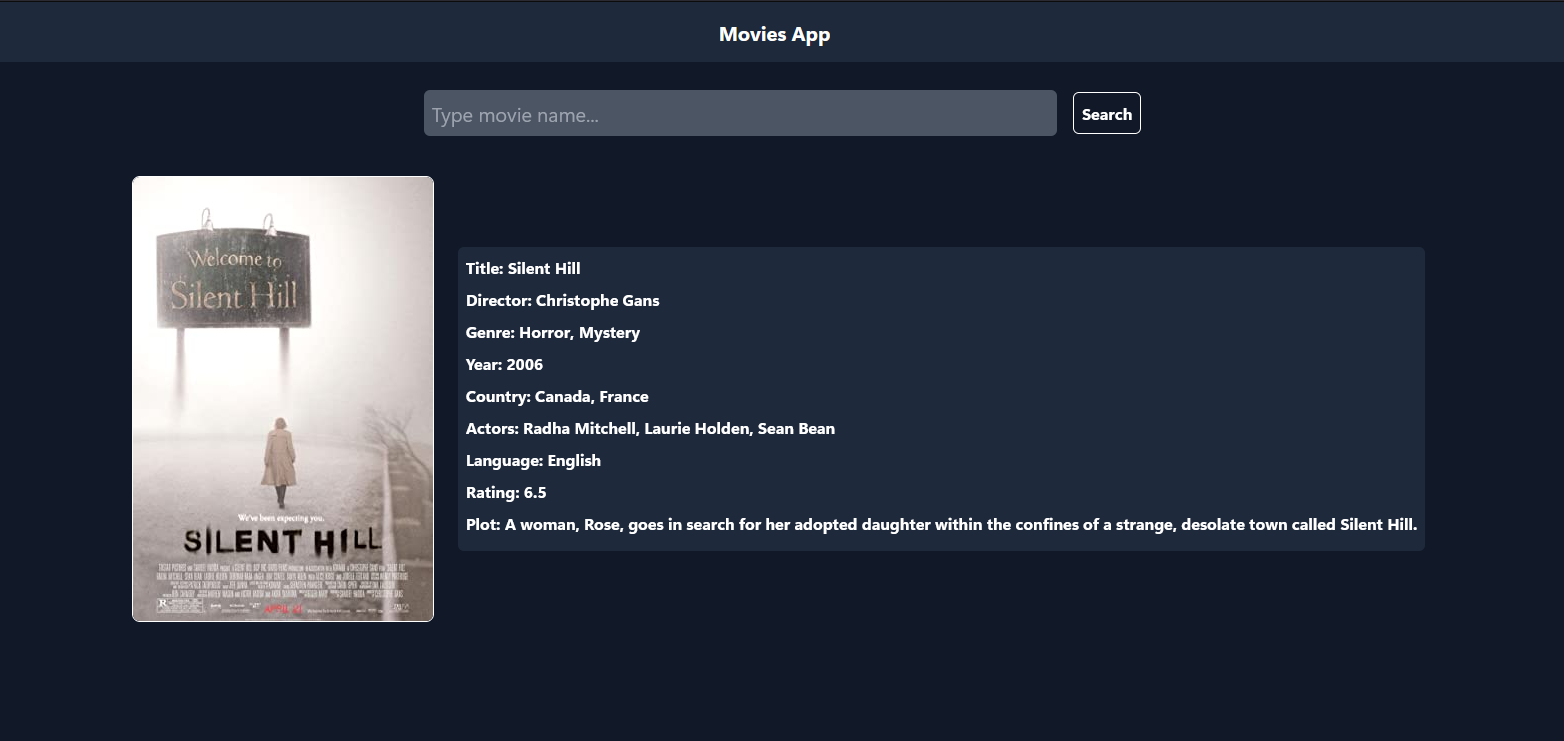Open the Silent Hill movie poster
The height and width of the screenshot is (741, 1564).
point(283,399)
